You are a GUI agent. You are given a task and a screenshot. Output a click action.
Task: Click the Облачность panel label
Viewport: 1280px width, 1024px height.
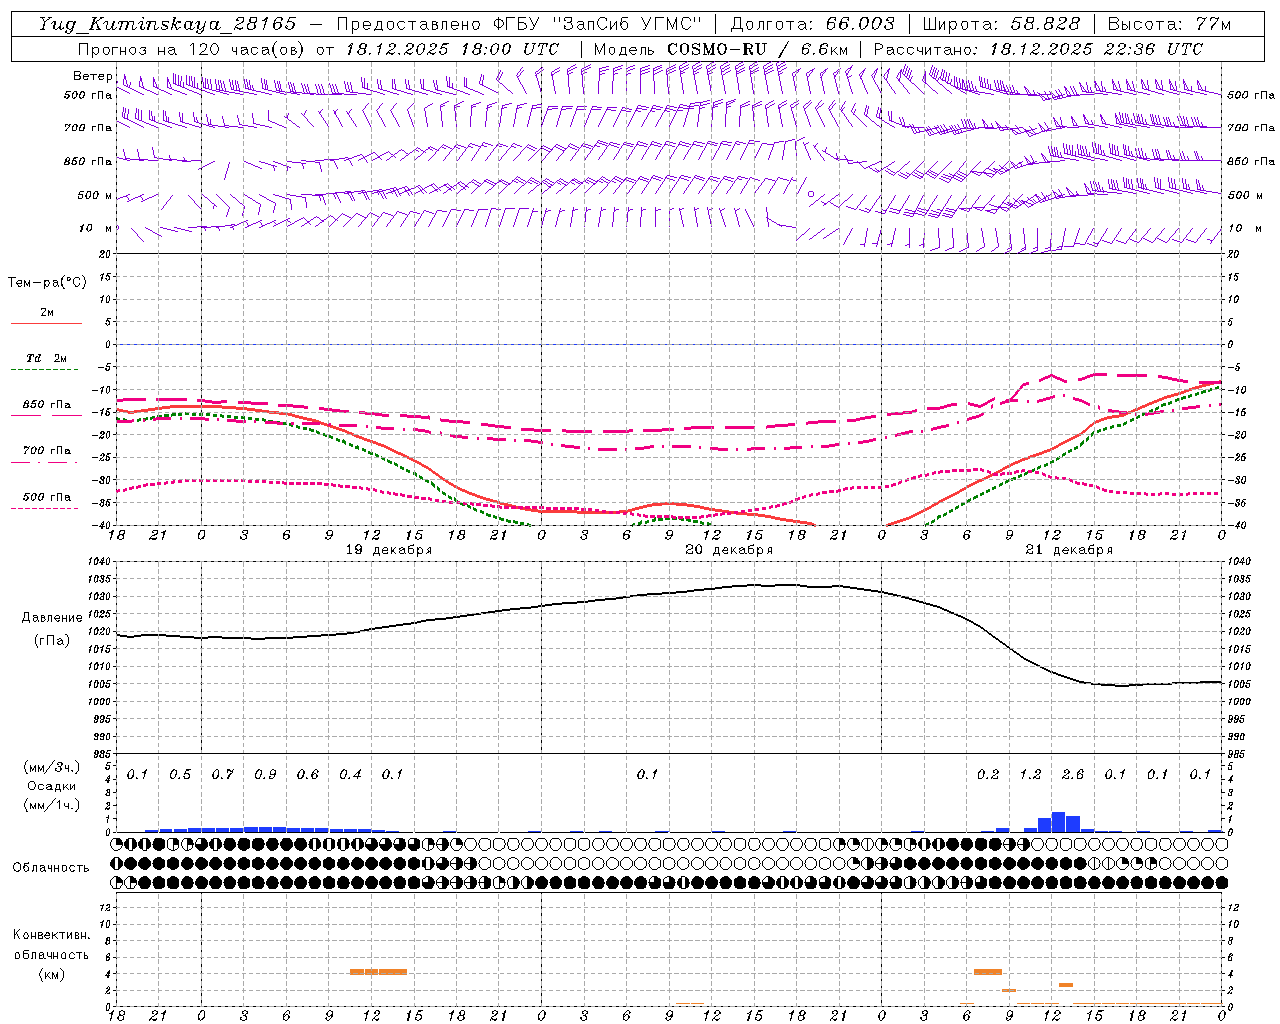click(x=51, y=868)
